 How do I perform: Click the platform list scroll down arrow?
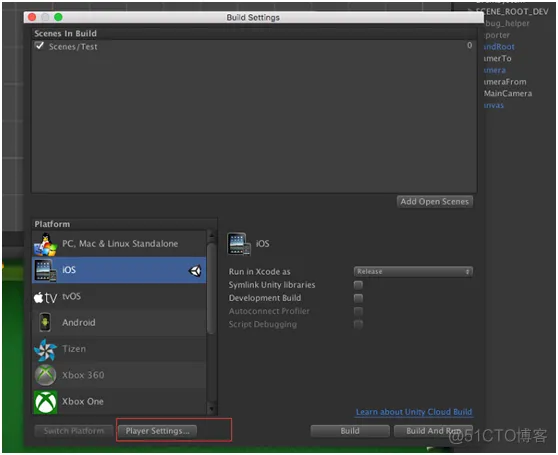211,409
